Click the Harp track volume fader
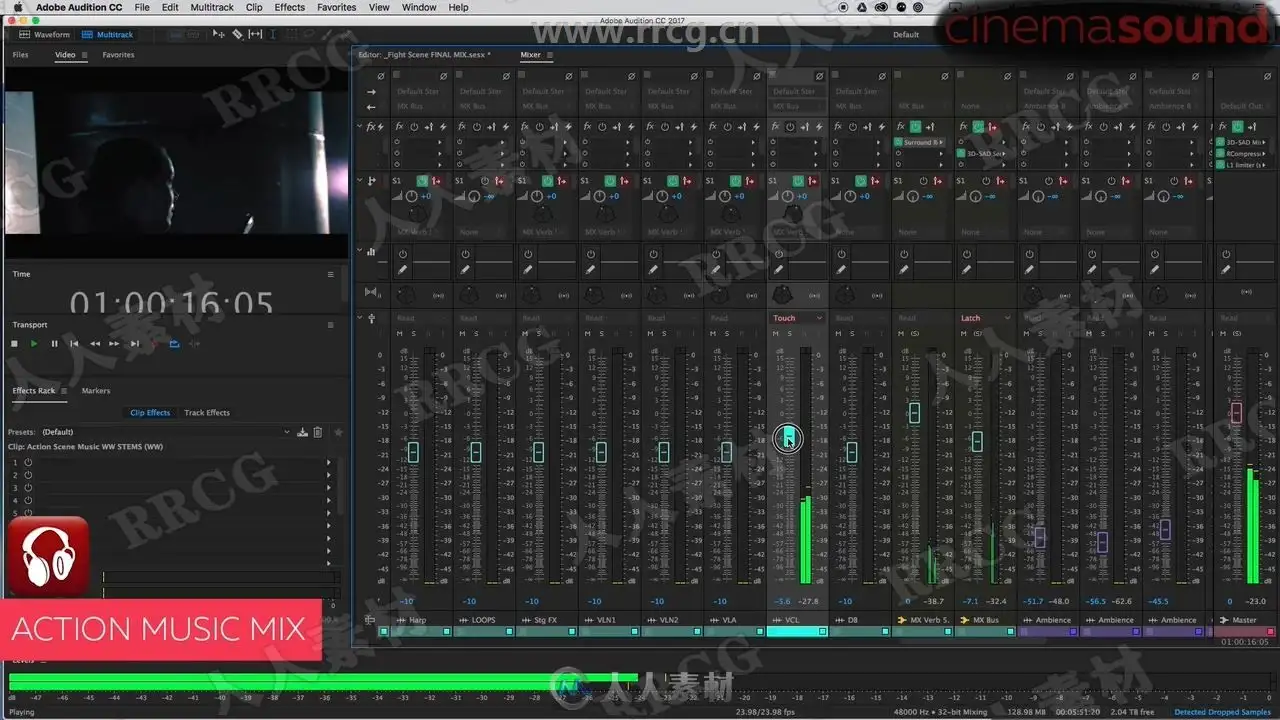Screen dimensions: 1280x720 [x=413, y=452]
